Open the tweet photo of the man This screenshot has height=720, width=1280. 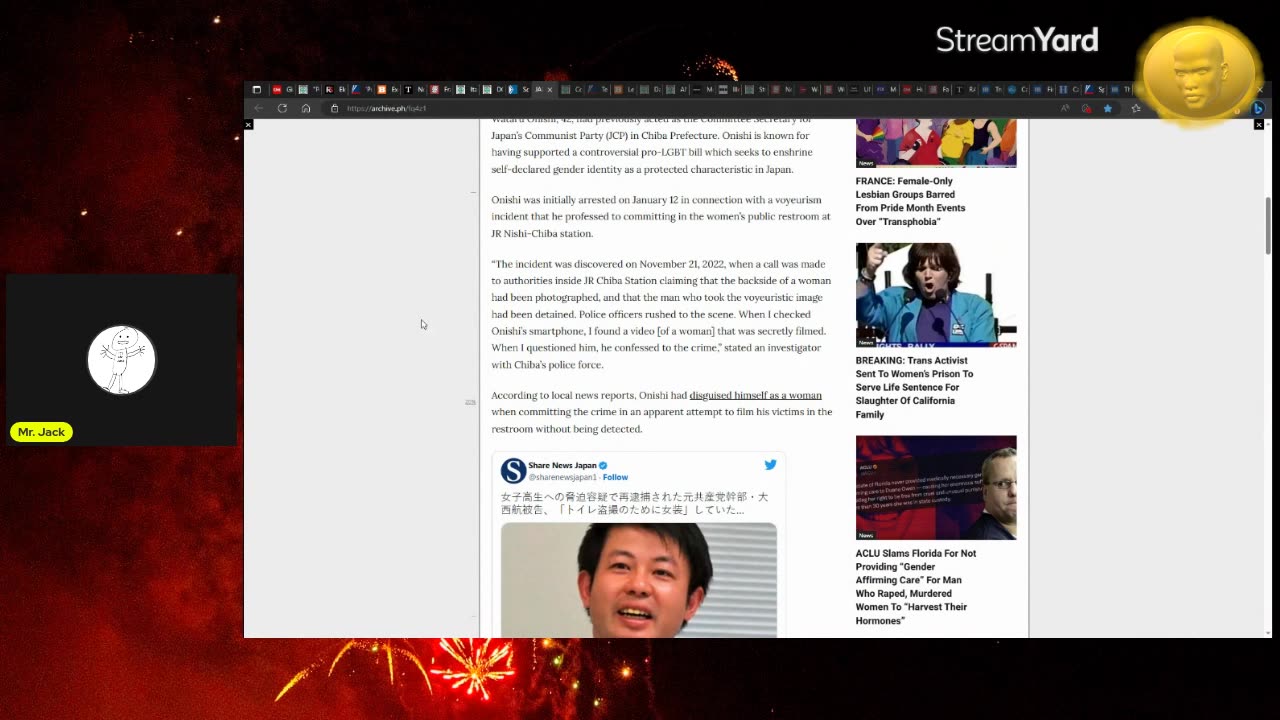(639, 579)
